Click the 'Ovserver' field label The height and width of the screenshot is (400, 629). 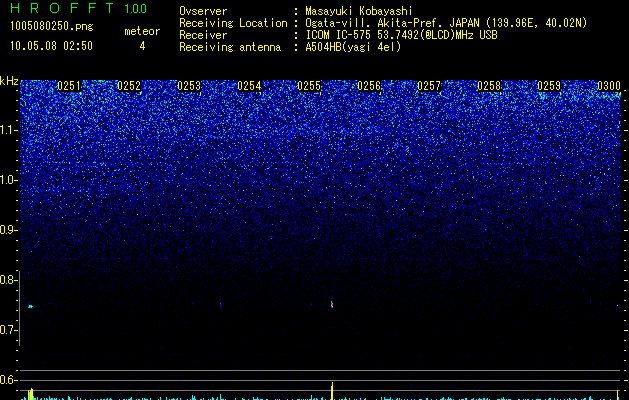click(x=203, y=11)
